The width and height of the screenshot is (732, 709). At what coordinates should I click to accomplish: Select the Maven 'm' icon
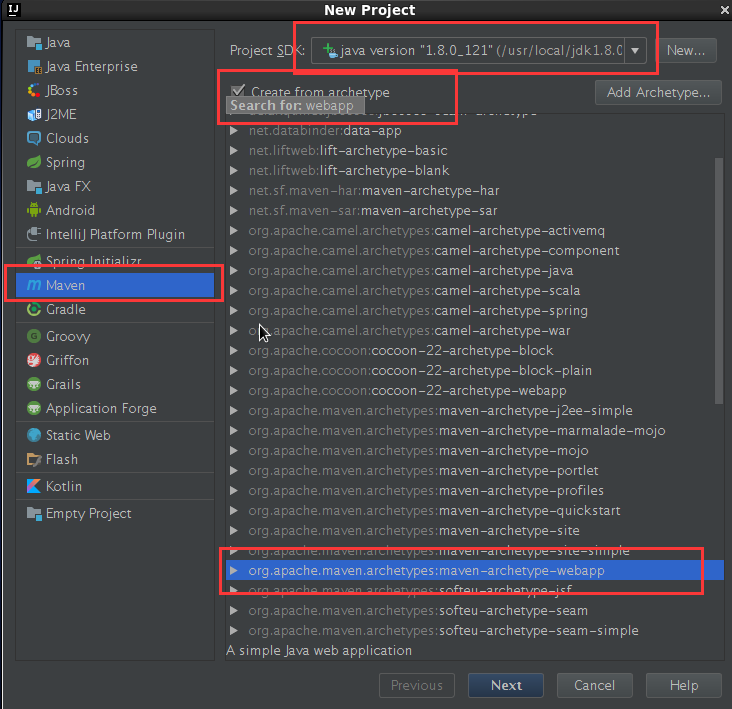[x=34, y=285]
